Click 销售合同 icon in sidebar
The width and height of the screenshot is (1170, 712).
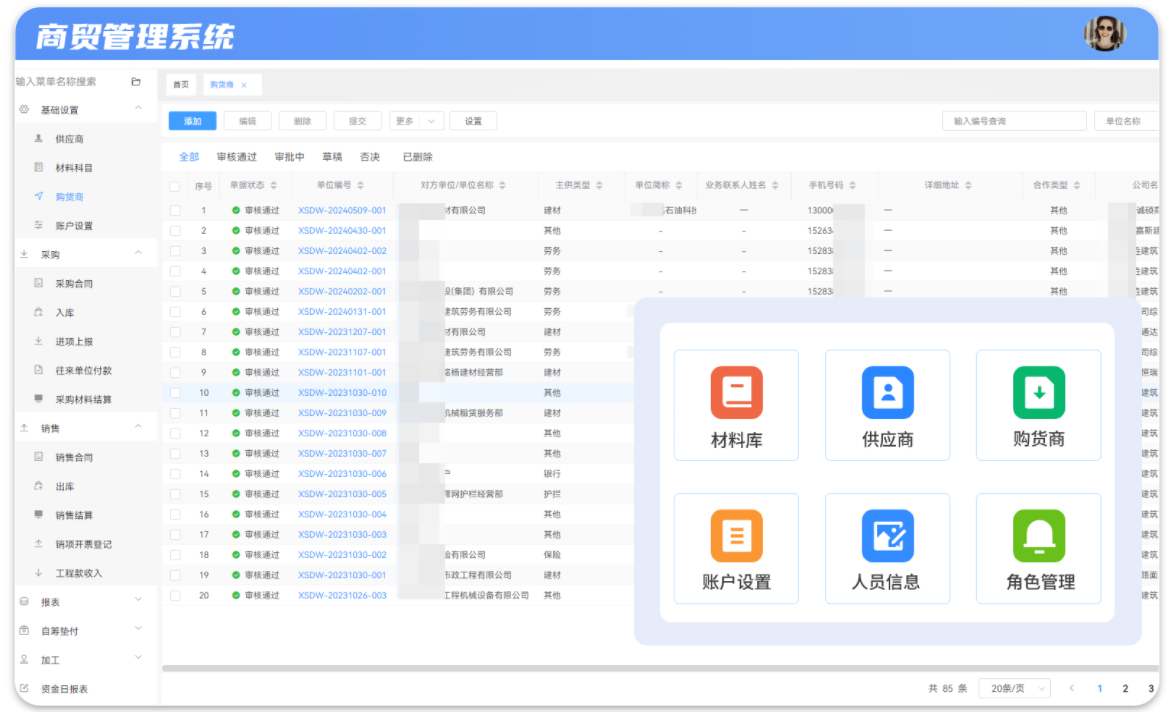pyautogui.click(x=39, y=457)
